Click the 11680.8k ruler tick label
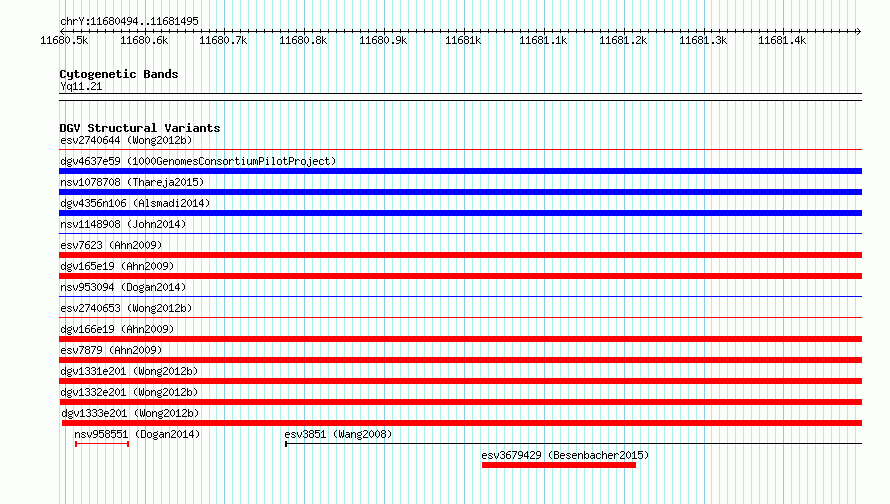 (303, 40)
